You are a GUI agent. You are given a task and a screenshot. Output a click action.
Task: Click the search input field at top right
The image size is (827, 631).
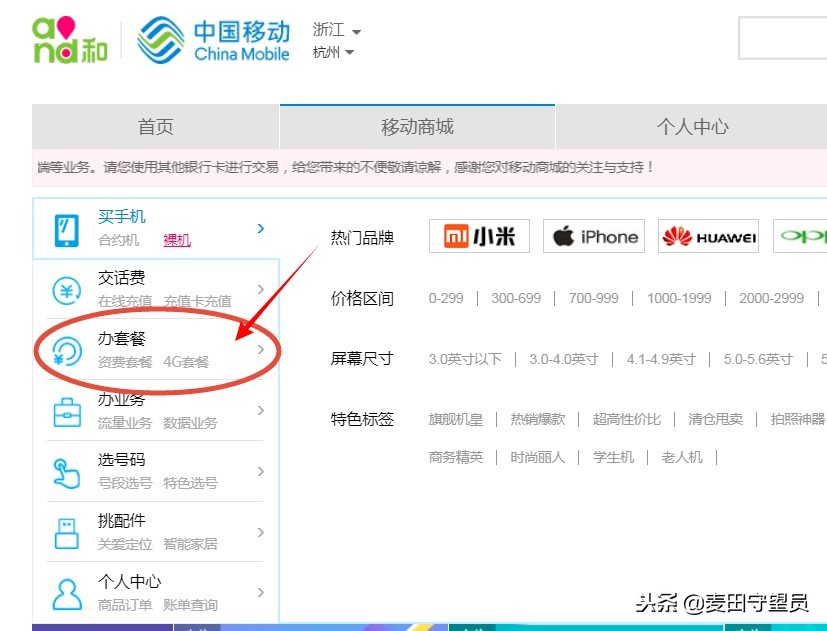tap(783, 38)
